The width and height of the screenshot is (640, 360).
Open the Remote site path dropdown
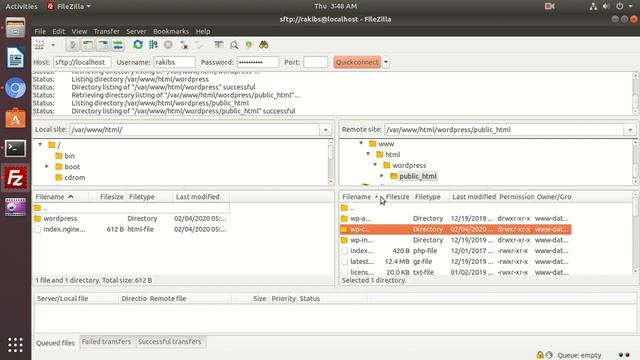[630, 130]
